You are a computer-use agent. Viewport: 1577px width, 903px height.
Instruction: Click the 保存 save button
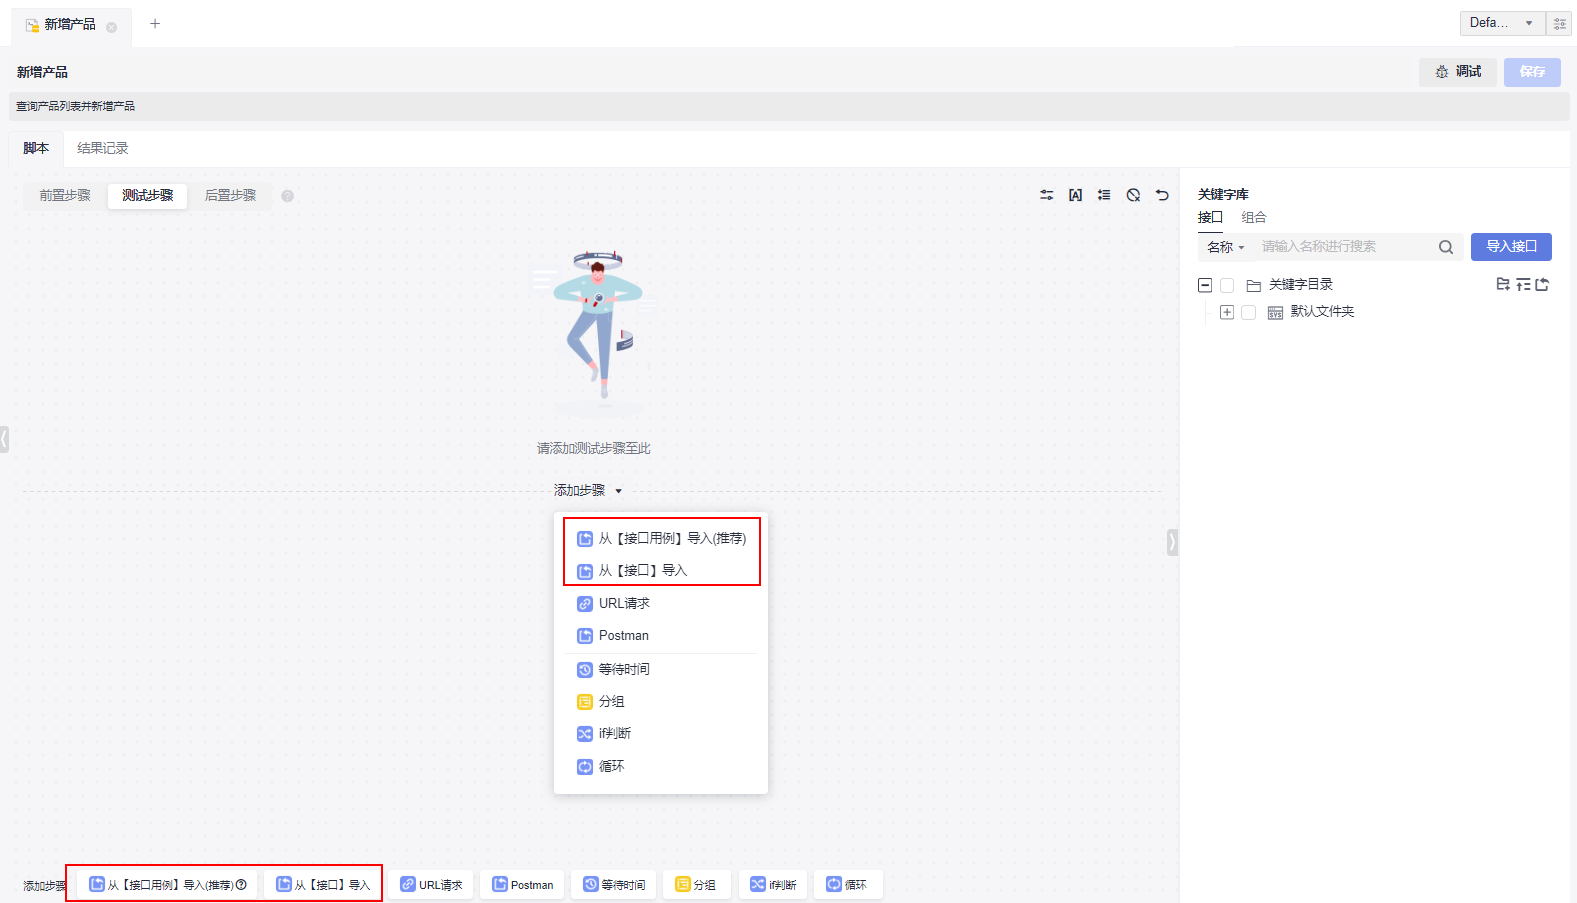click(1532, 72)
